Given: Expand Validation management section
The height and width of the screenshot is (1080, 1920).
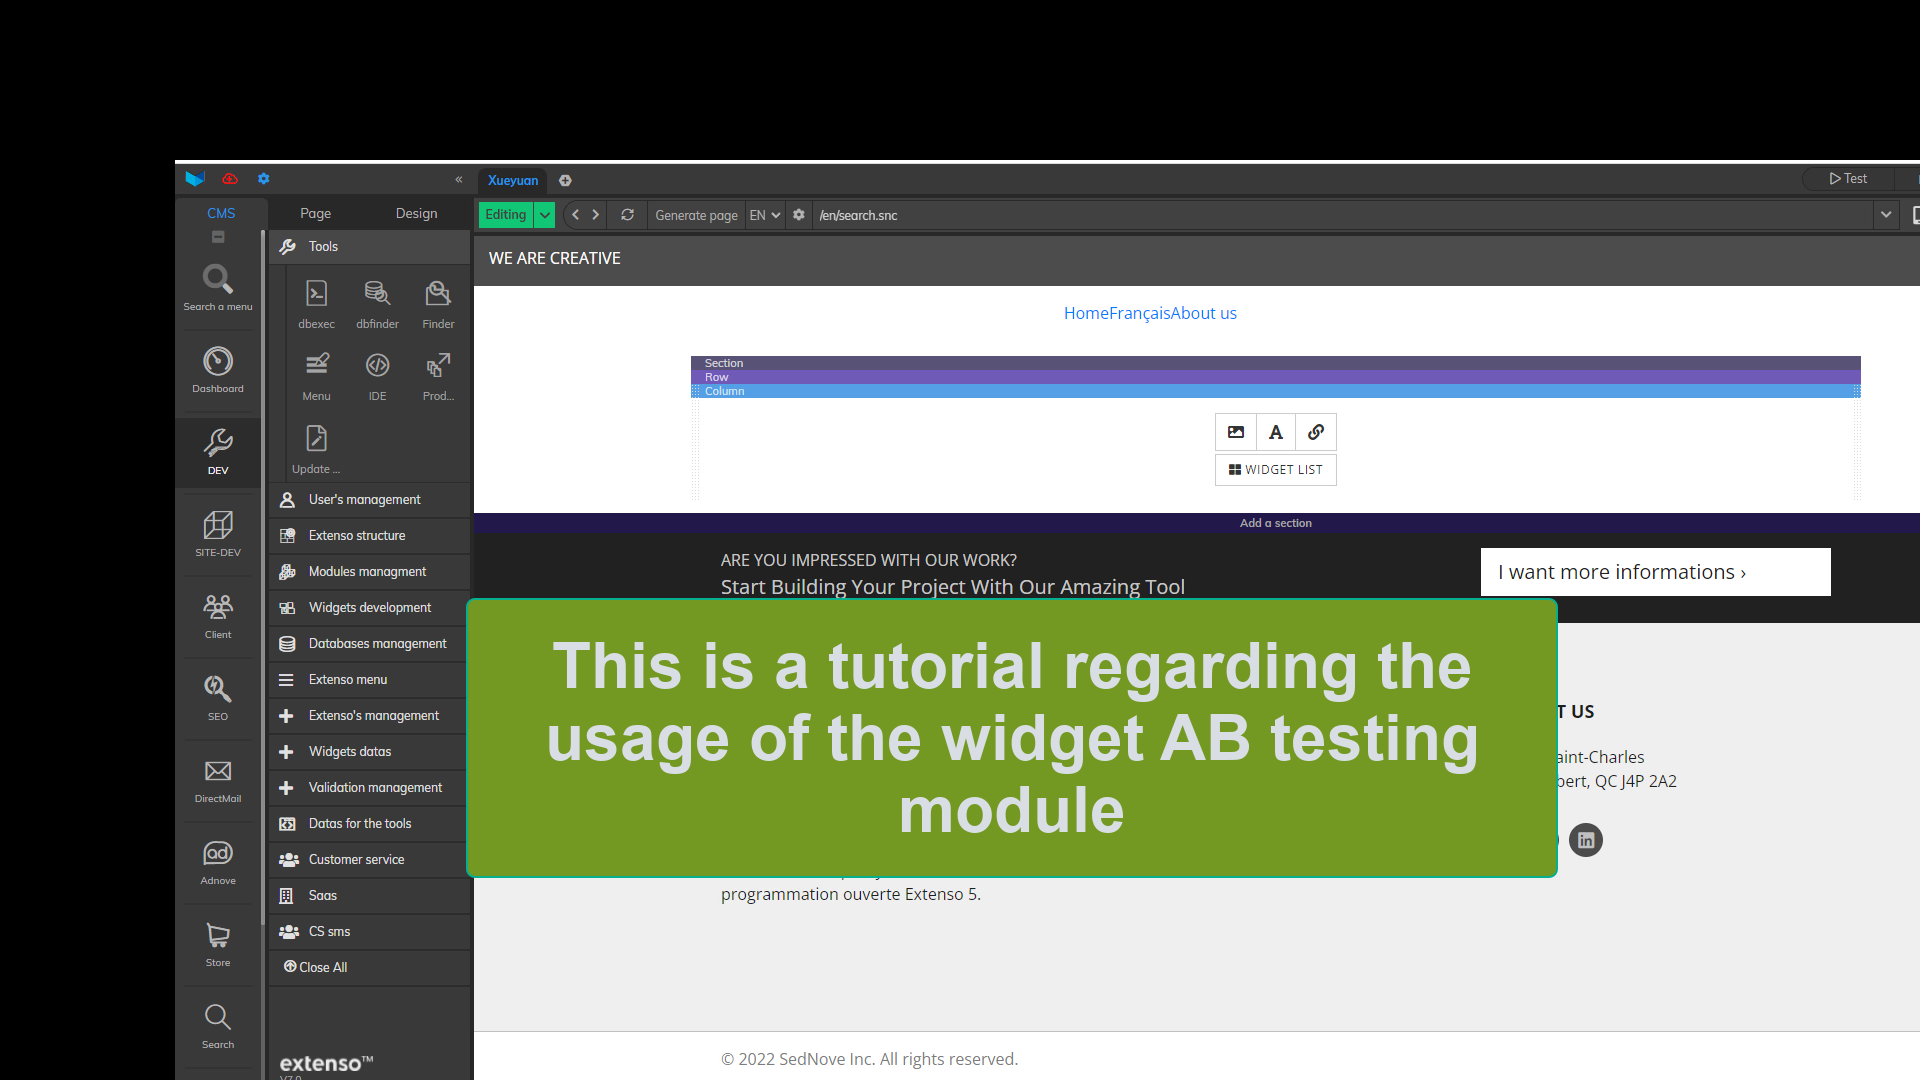Looking at the screenshot, I should [x=369, y=788].
